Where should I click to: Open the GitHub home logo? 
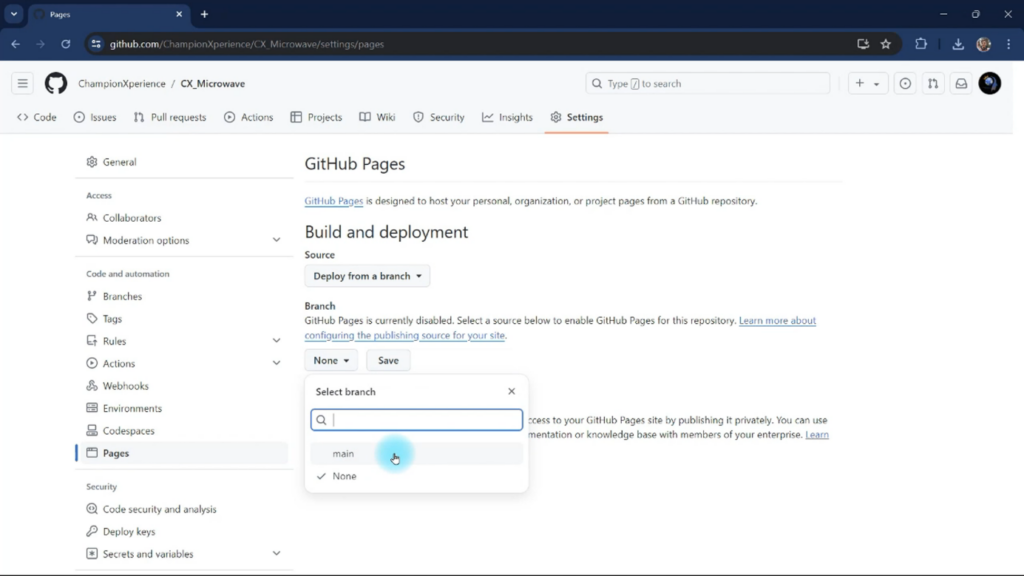click(x=56, y=84)
